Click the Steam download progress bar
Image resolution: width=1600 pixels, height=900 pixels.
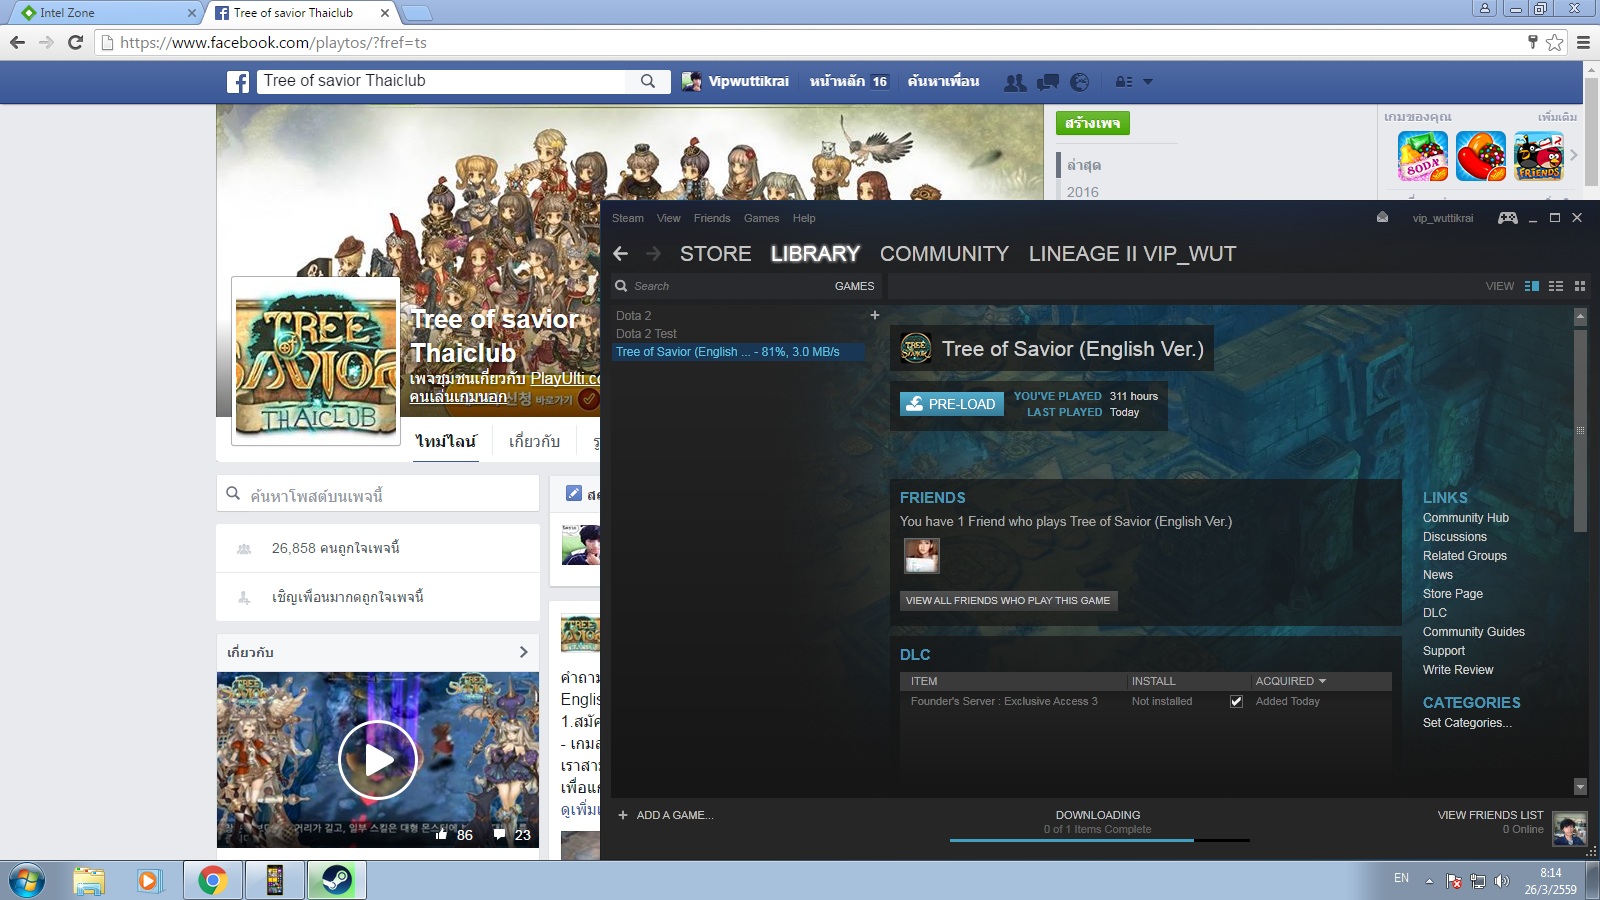click(x=1099, y=840)
